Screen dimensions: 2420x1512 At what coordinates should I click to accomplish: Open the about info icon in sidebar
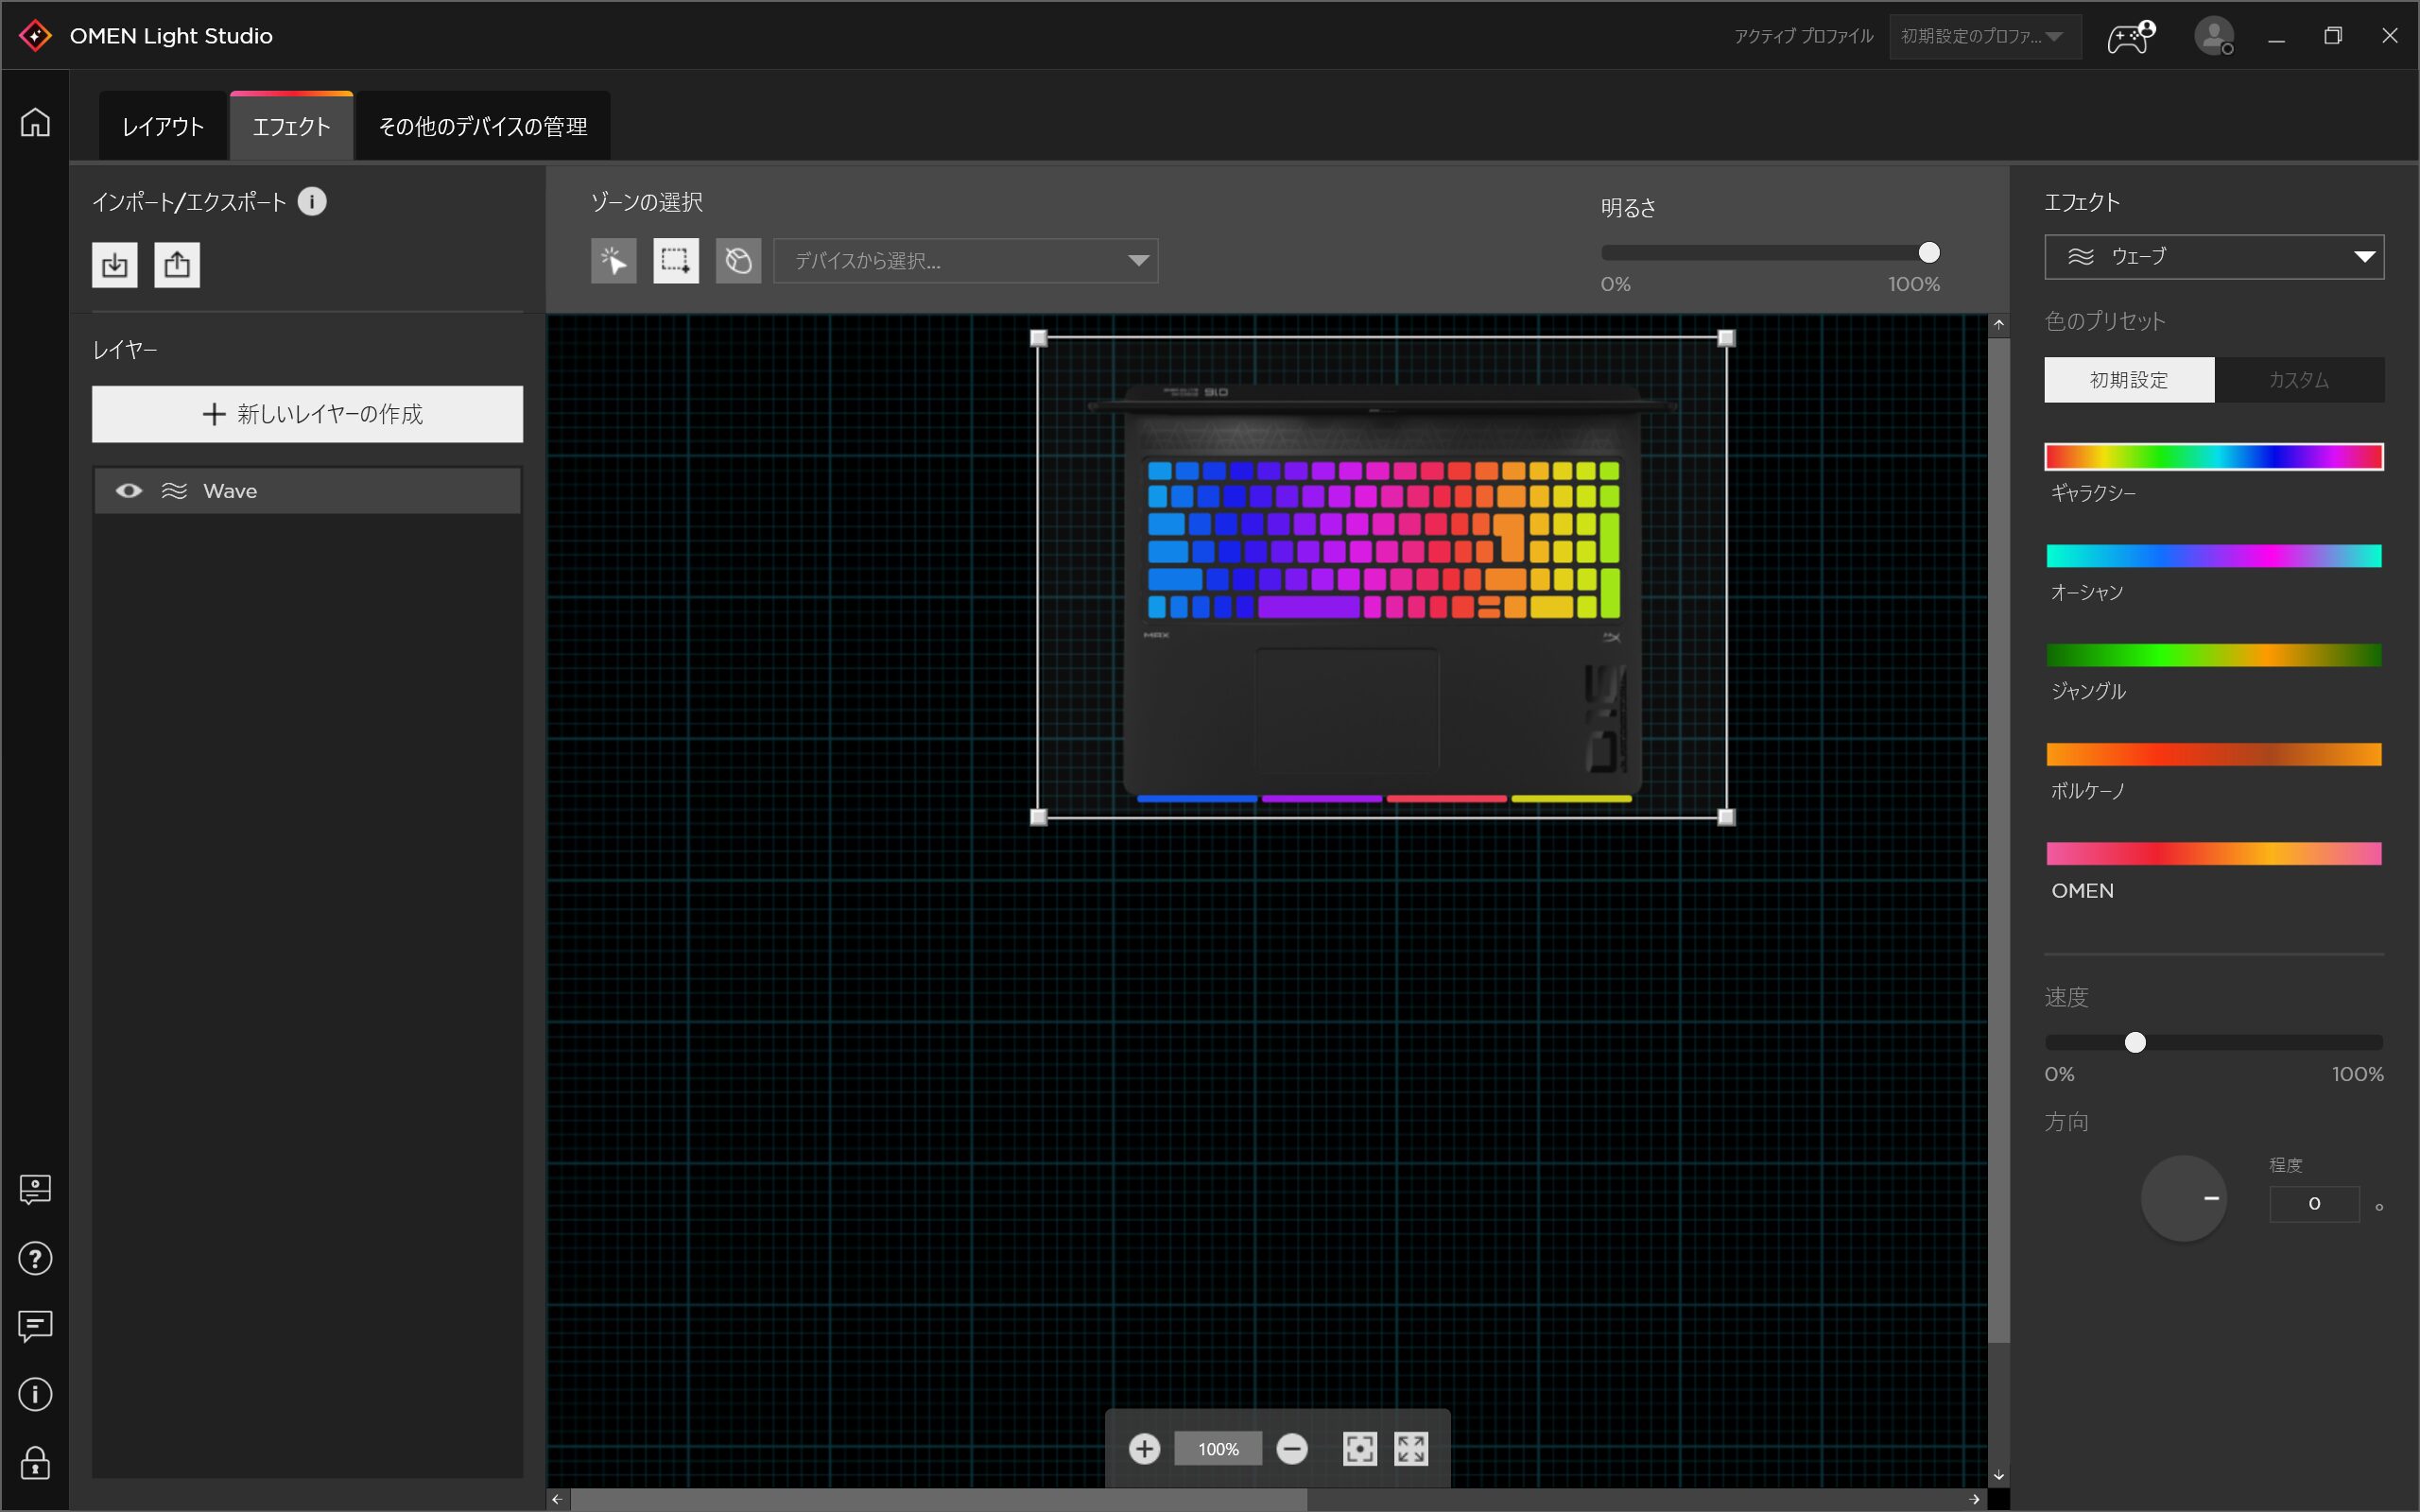coord(35,1395)
